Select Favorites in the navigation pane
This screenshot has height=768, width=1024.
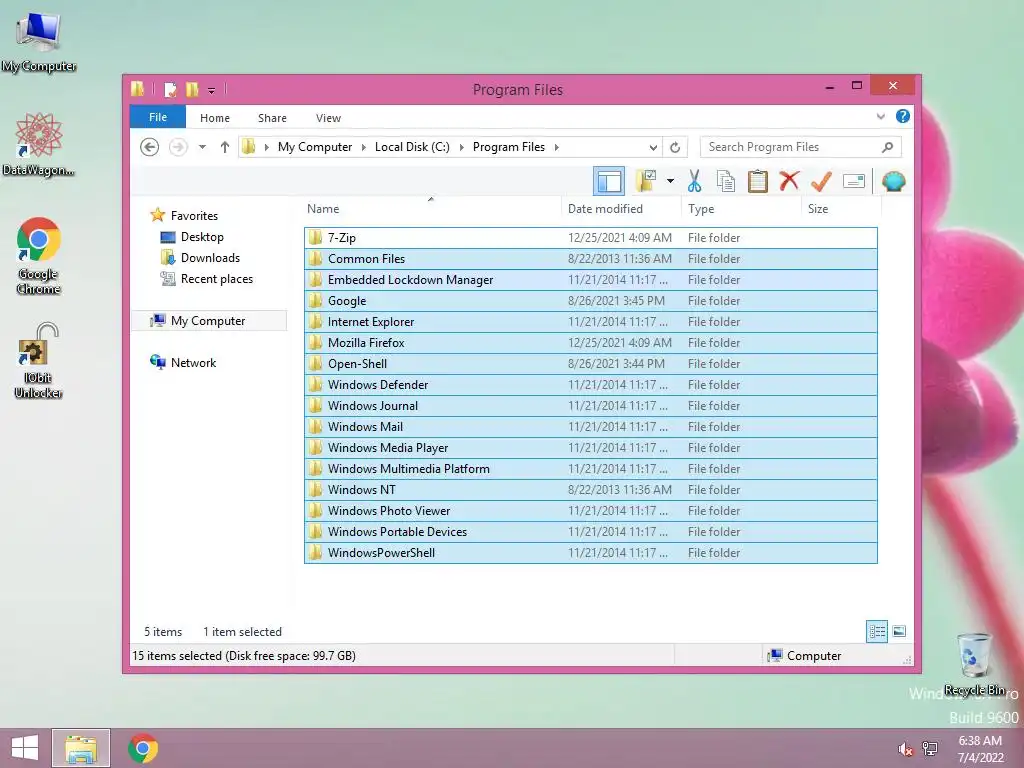194,216
